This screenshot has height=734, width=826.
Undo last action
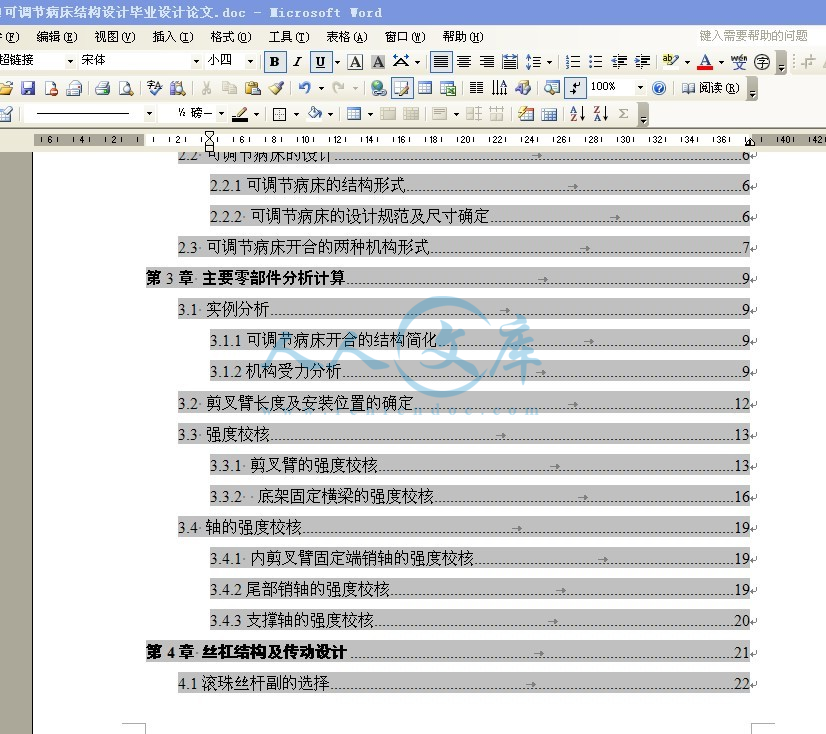pyautogui.click(x=304, y=88)
